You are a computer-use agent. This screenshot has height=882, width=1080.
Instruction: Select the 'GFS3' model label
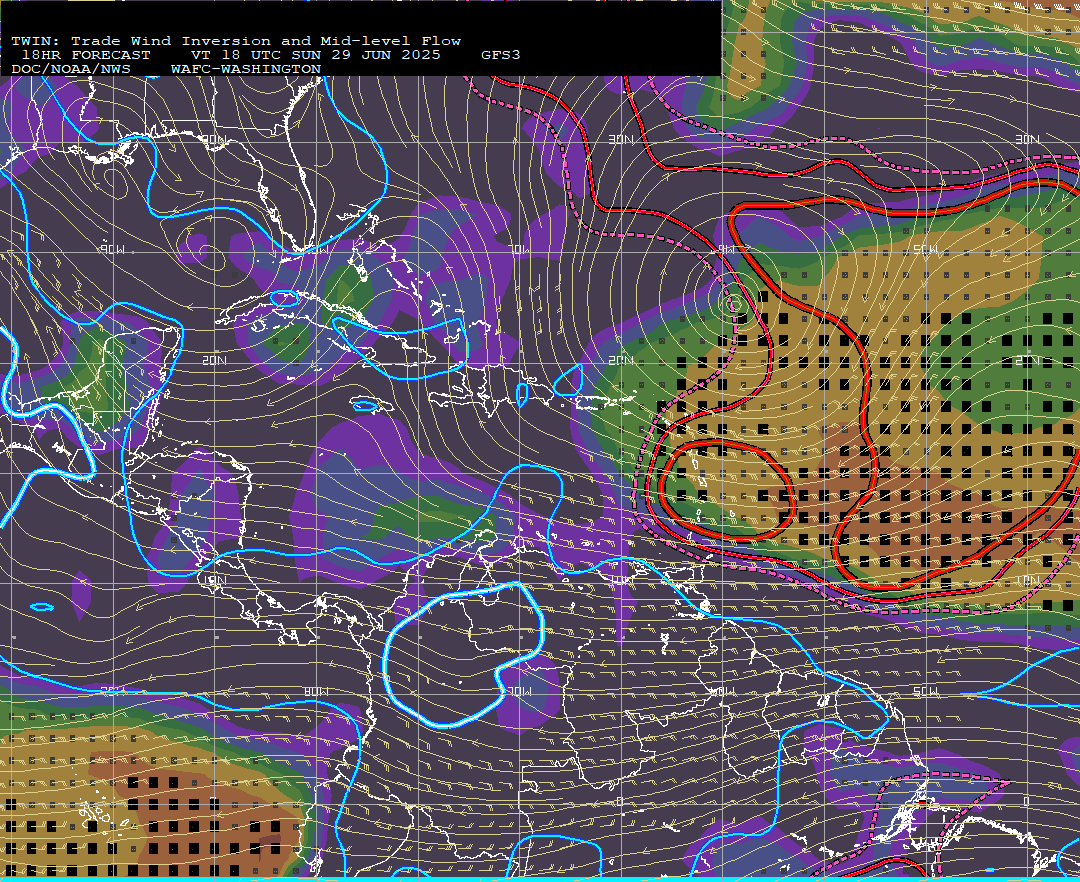[x=501, y=55]
